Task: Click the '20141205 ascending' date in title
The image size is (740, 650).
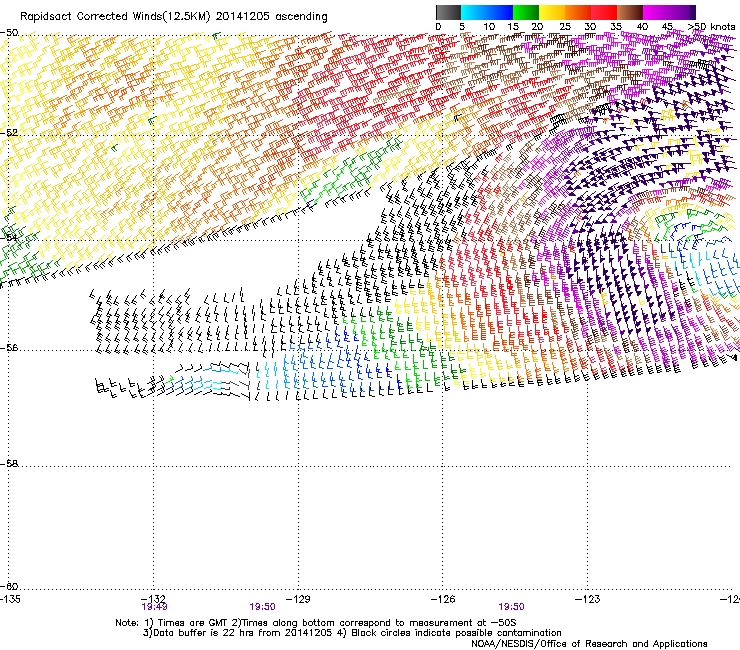Action: click(271, 17)
